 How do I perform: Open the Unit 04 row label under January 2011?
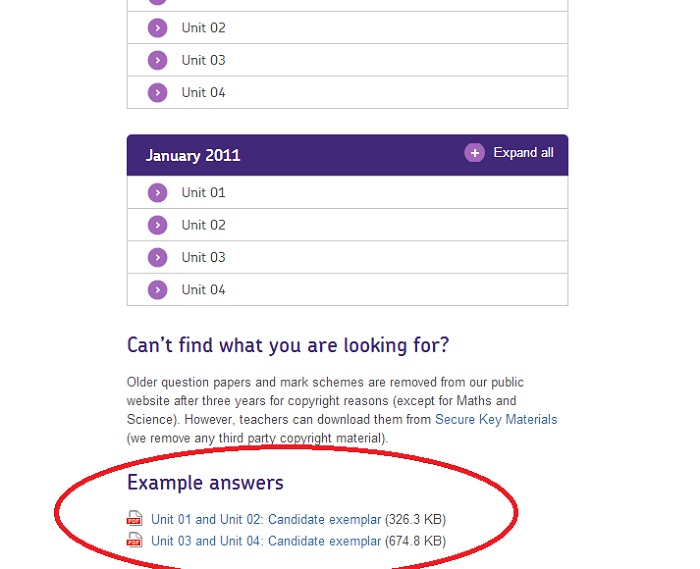tap(203, 290)
